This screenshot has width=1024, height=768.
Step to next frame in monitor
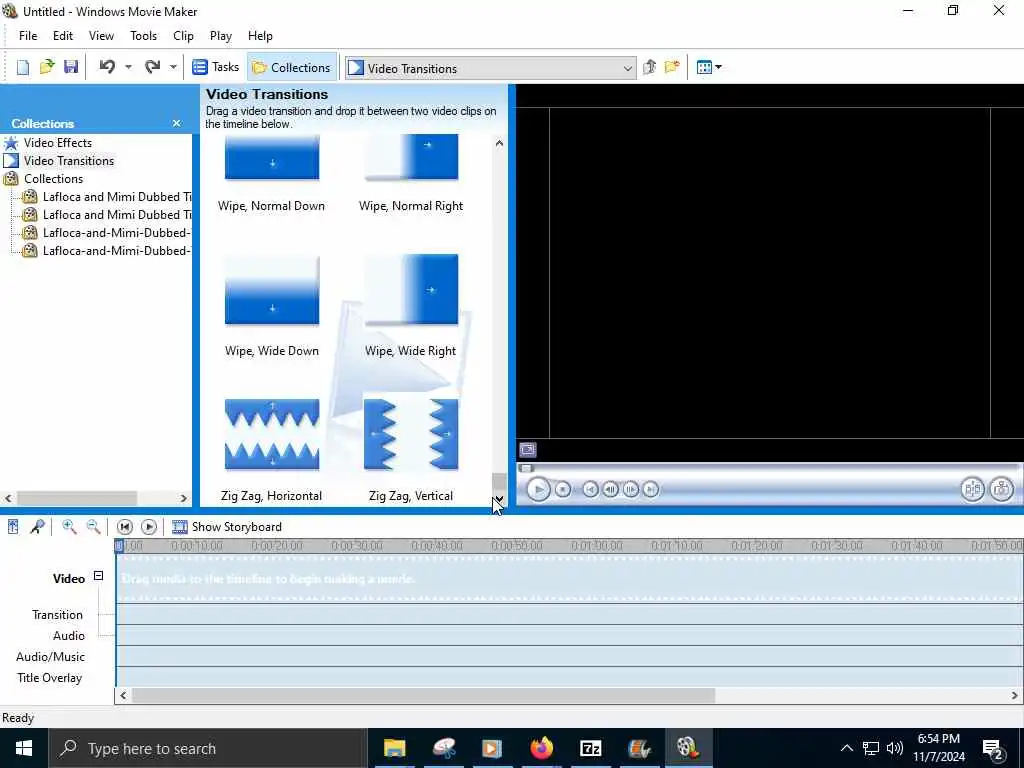[630, 489]
